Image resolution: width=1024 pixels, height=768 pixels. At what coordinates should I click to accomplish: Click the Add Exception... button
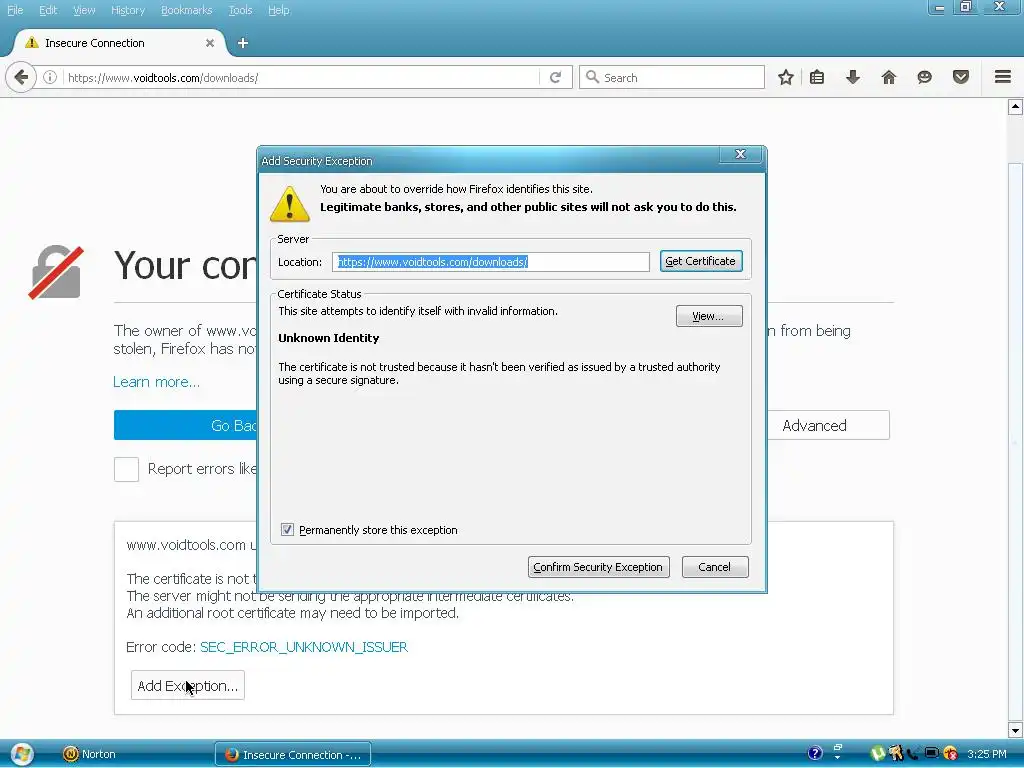187,686
